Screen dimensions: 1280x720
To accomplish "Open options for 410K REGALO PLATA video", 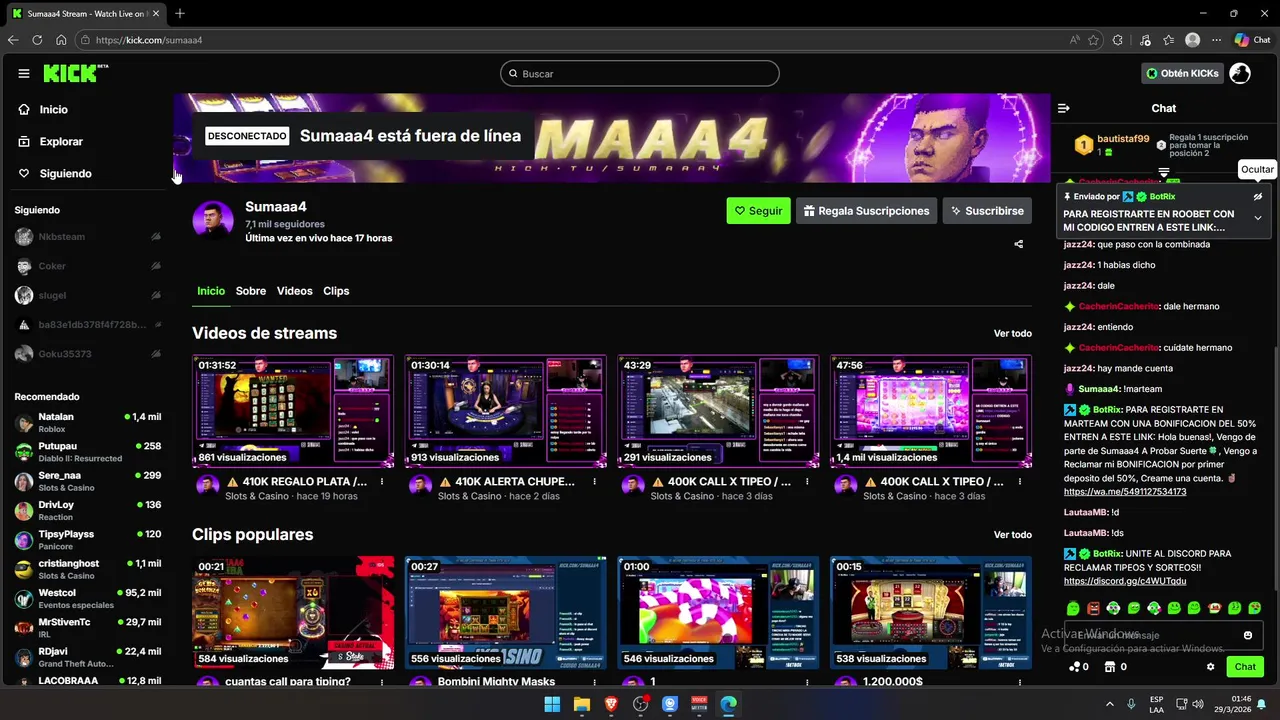I will click(382, 482).
